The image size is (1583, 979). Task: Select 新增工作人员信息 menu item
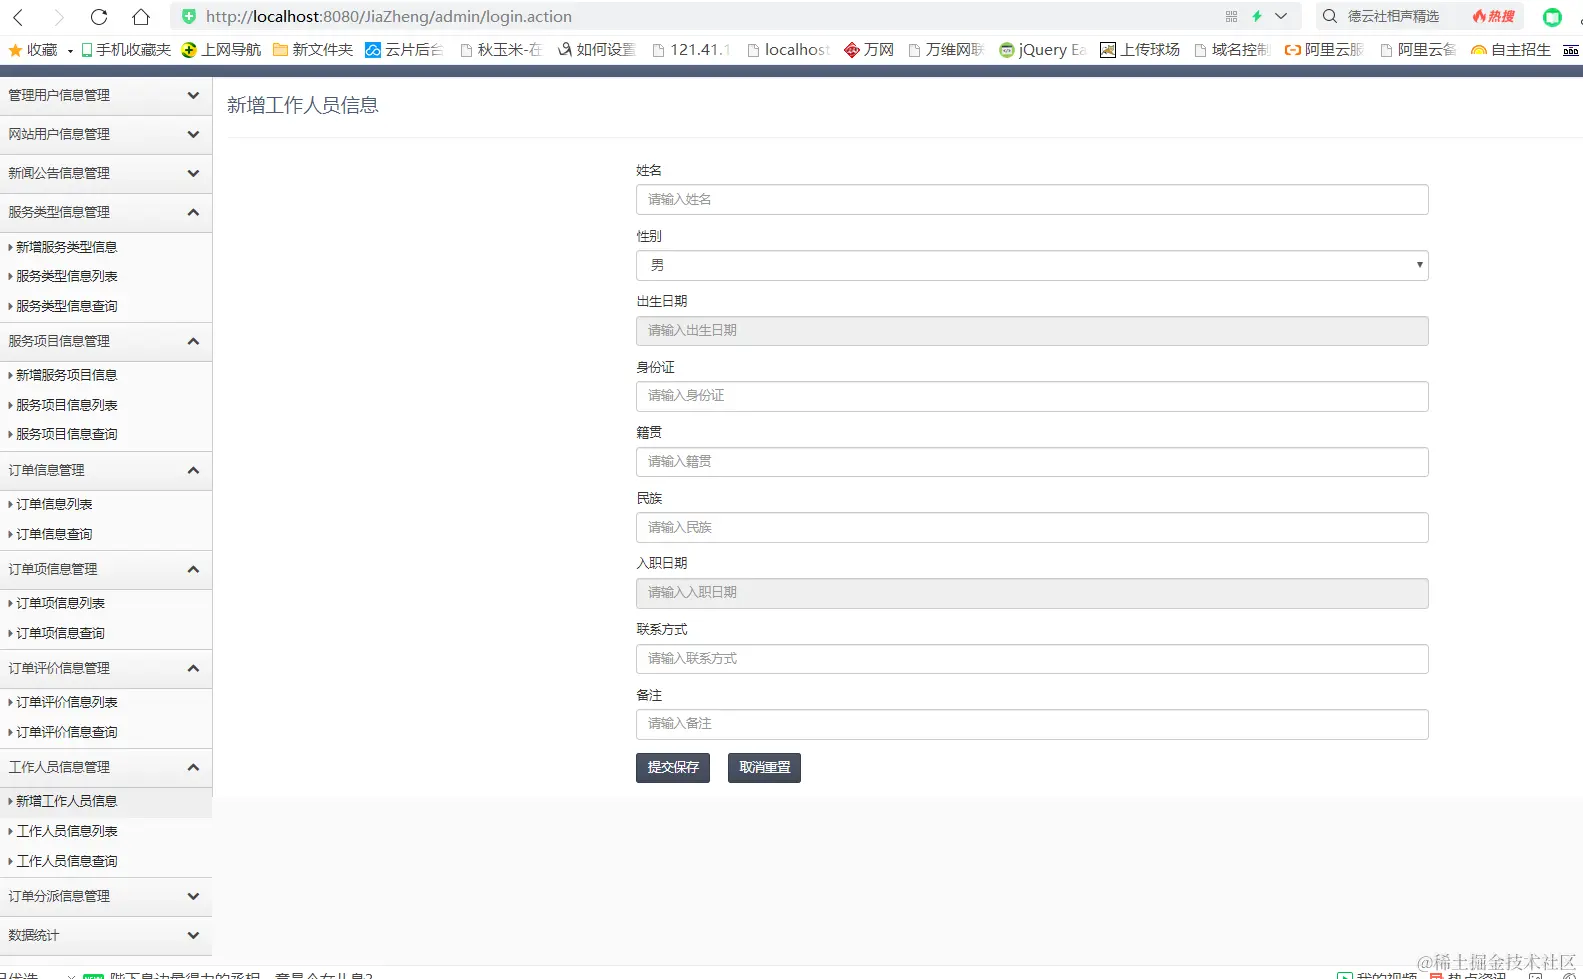coord(66,801)
